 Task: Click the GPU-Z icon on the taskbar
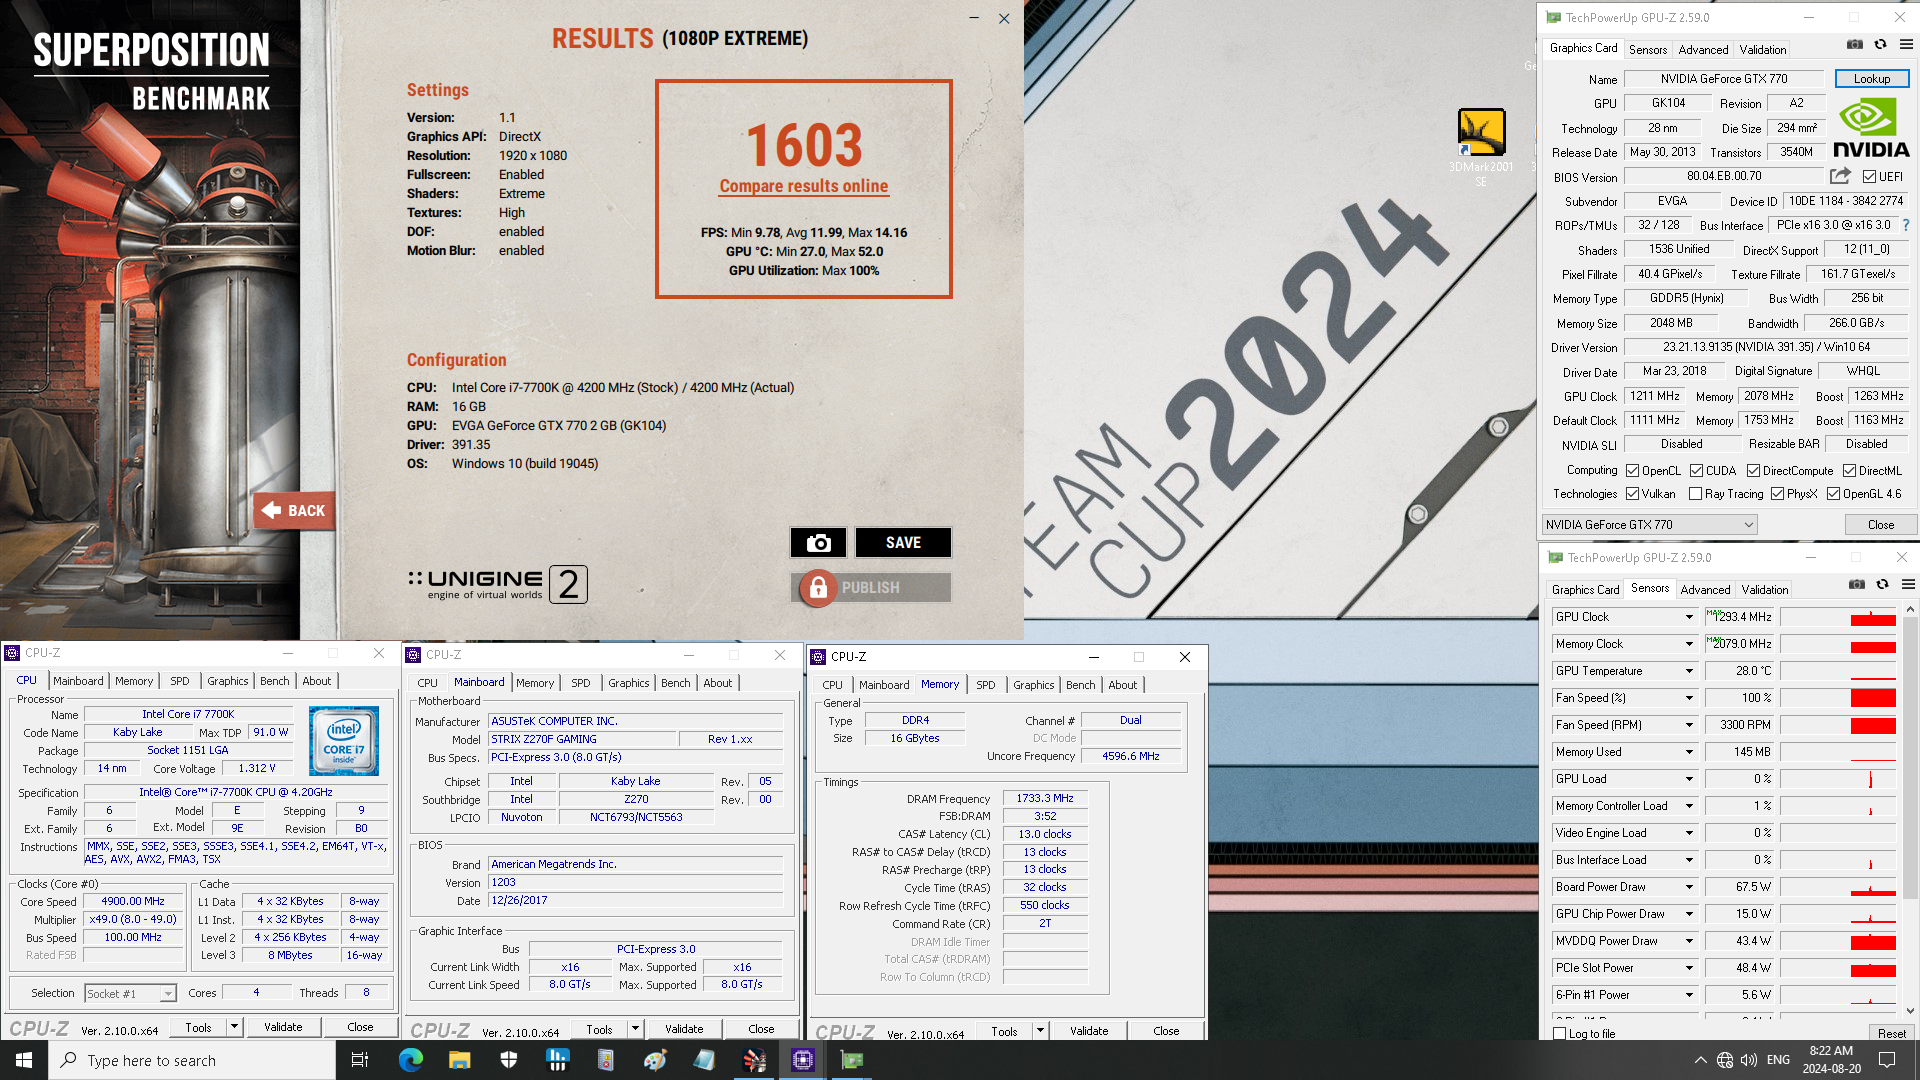tap(852, 1060)
